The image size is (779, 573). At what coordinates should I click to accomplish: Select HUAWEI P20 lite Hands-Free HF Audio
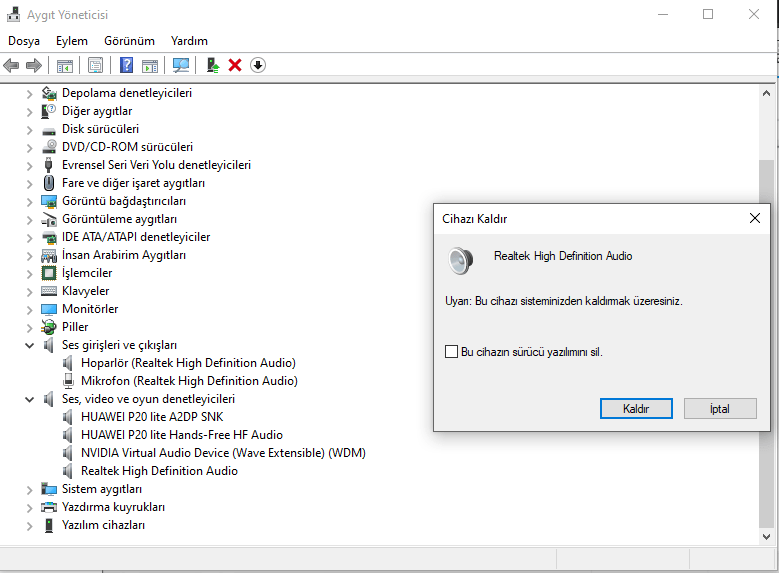[x=182, y=435]
